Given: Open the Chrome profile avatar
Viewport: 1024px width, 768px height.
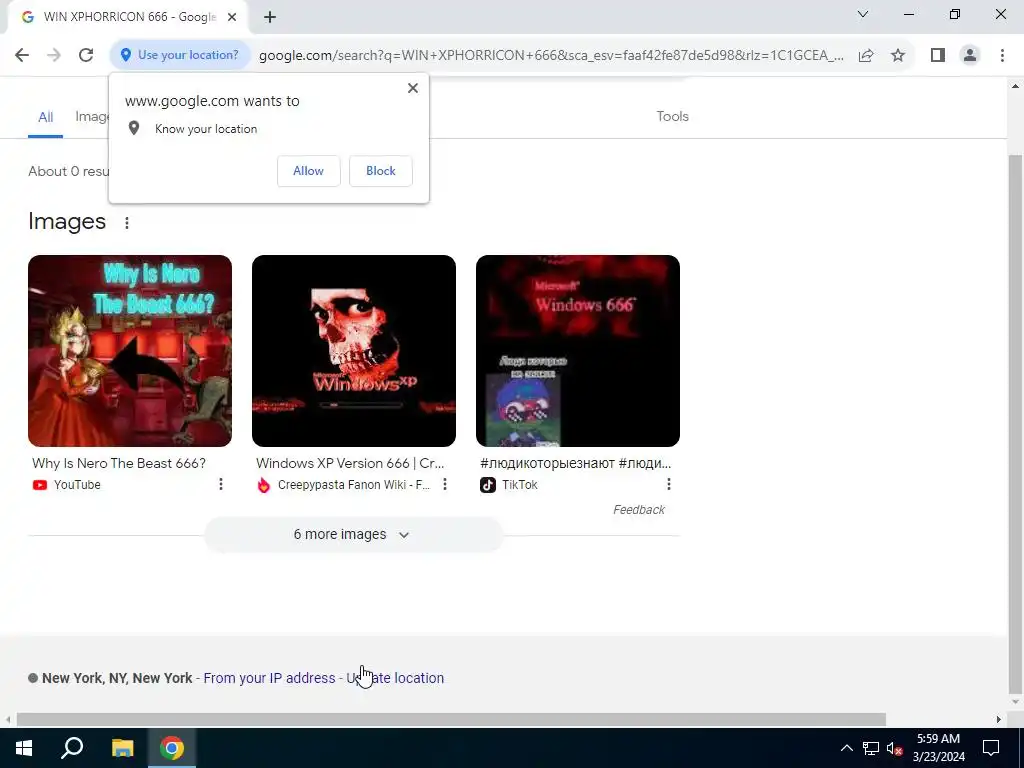Looking at the screenshot, I should 970,56.
